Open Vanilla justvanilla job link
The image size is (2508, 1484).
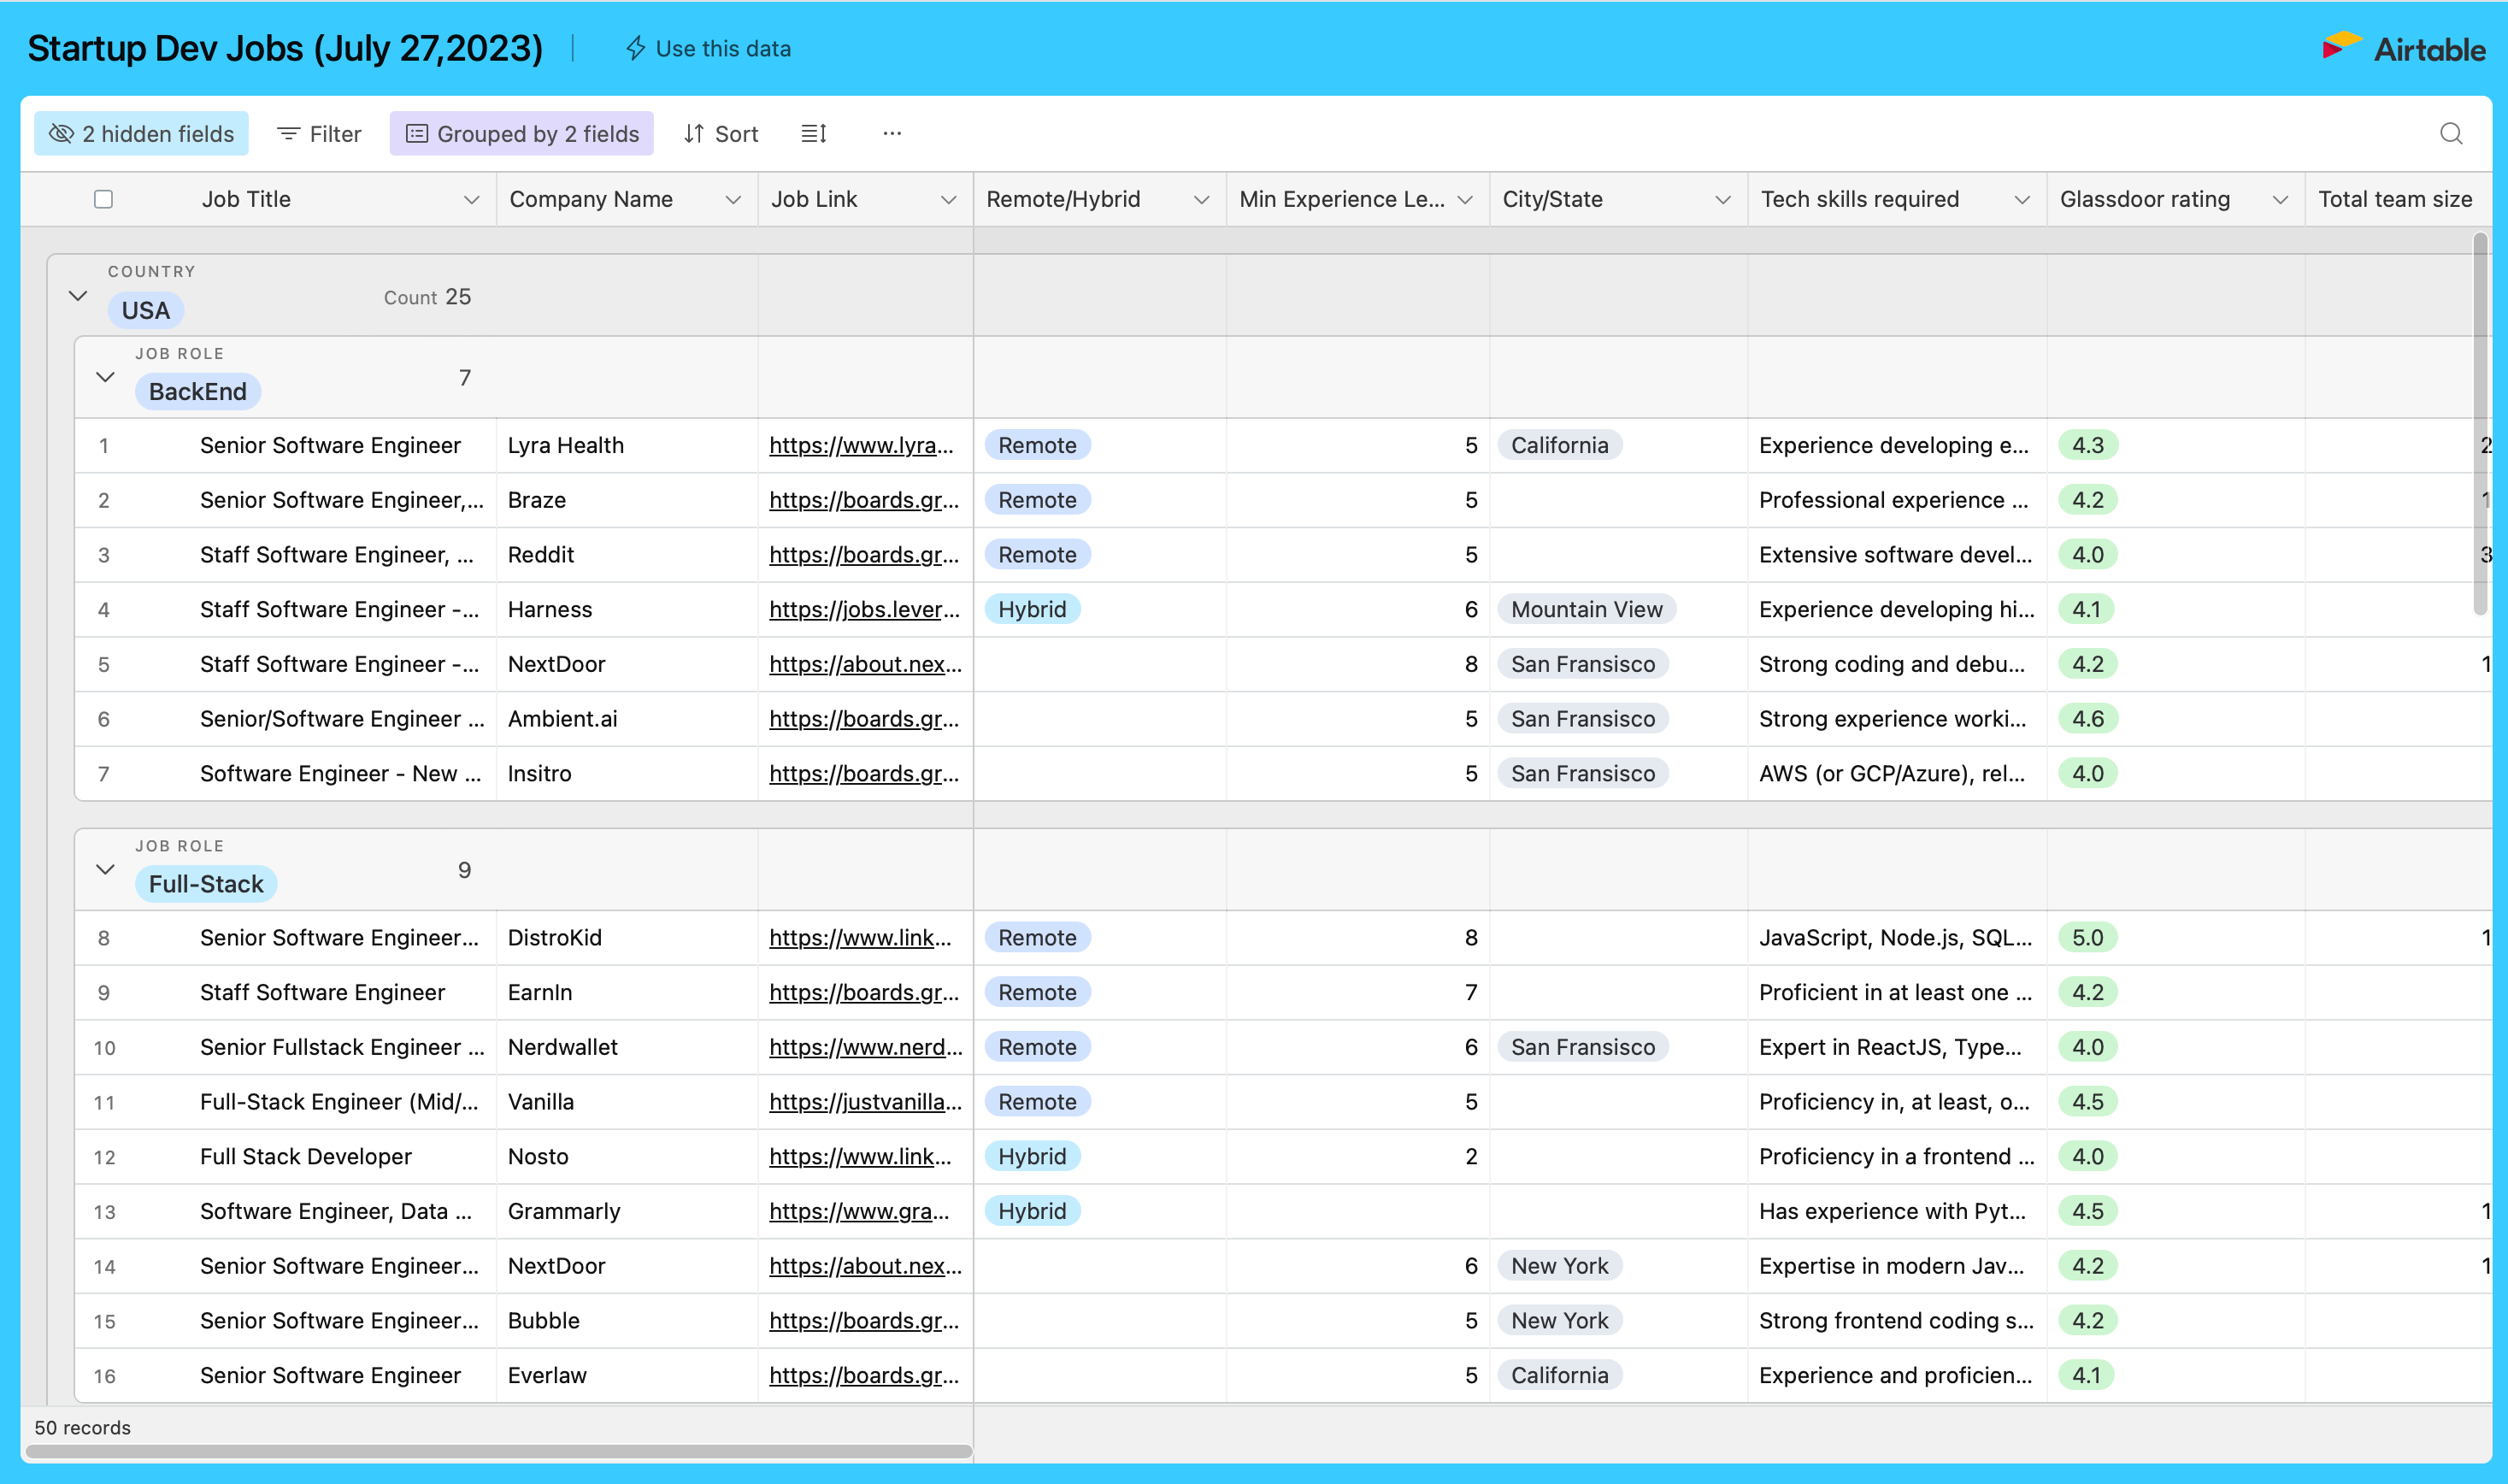click(x=864, y=1101)
